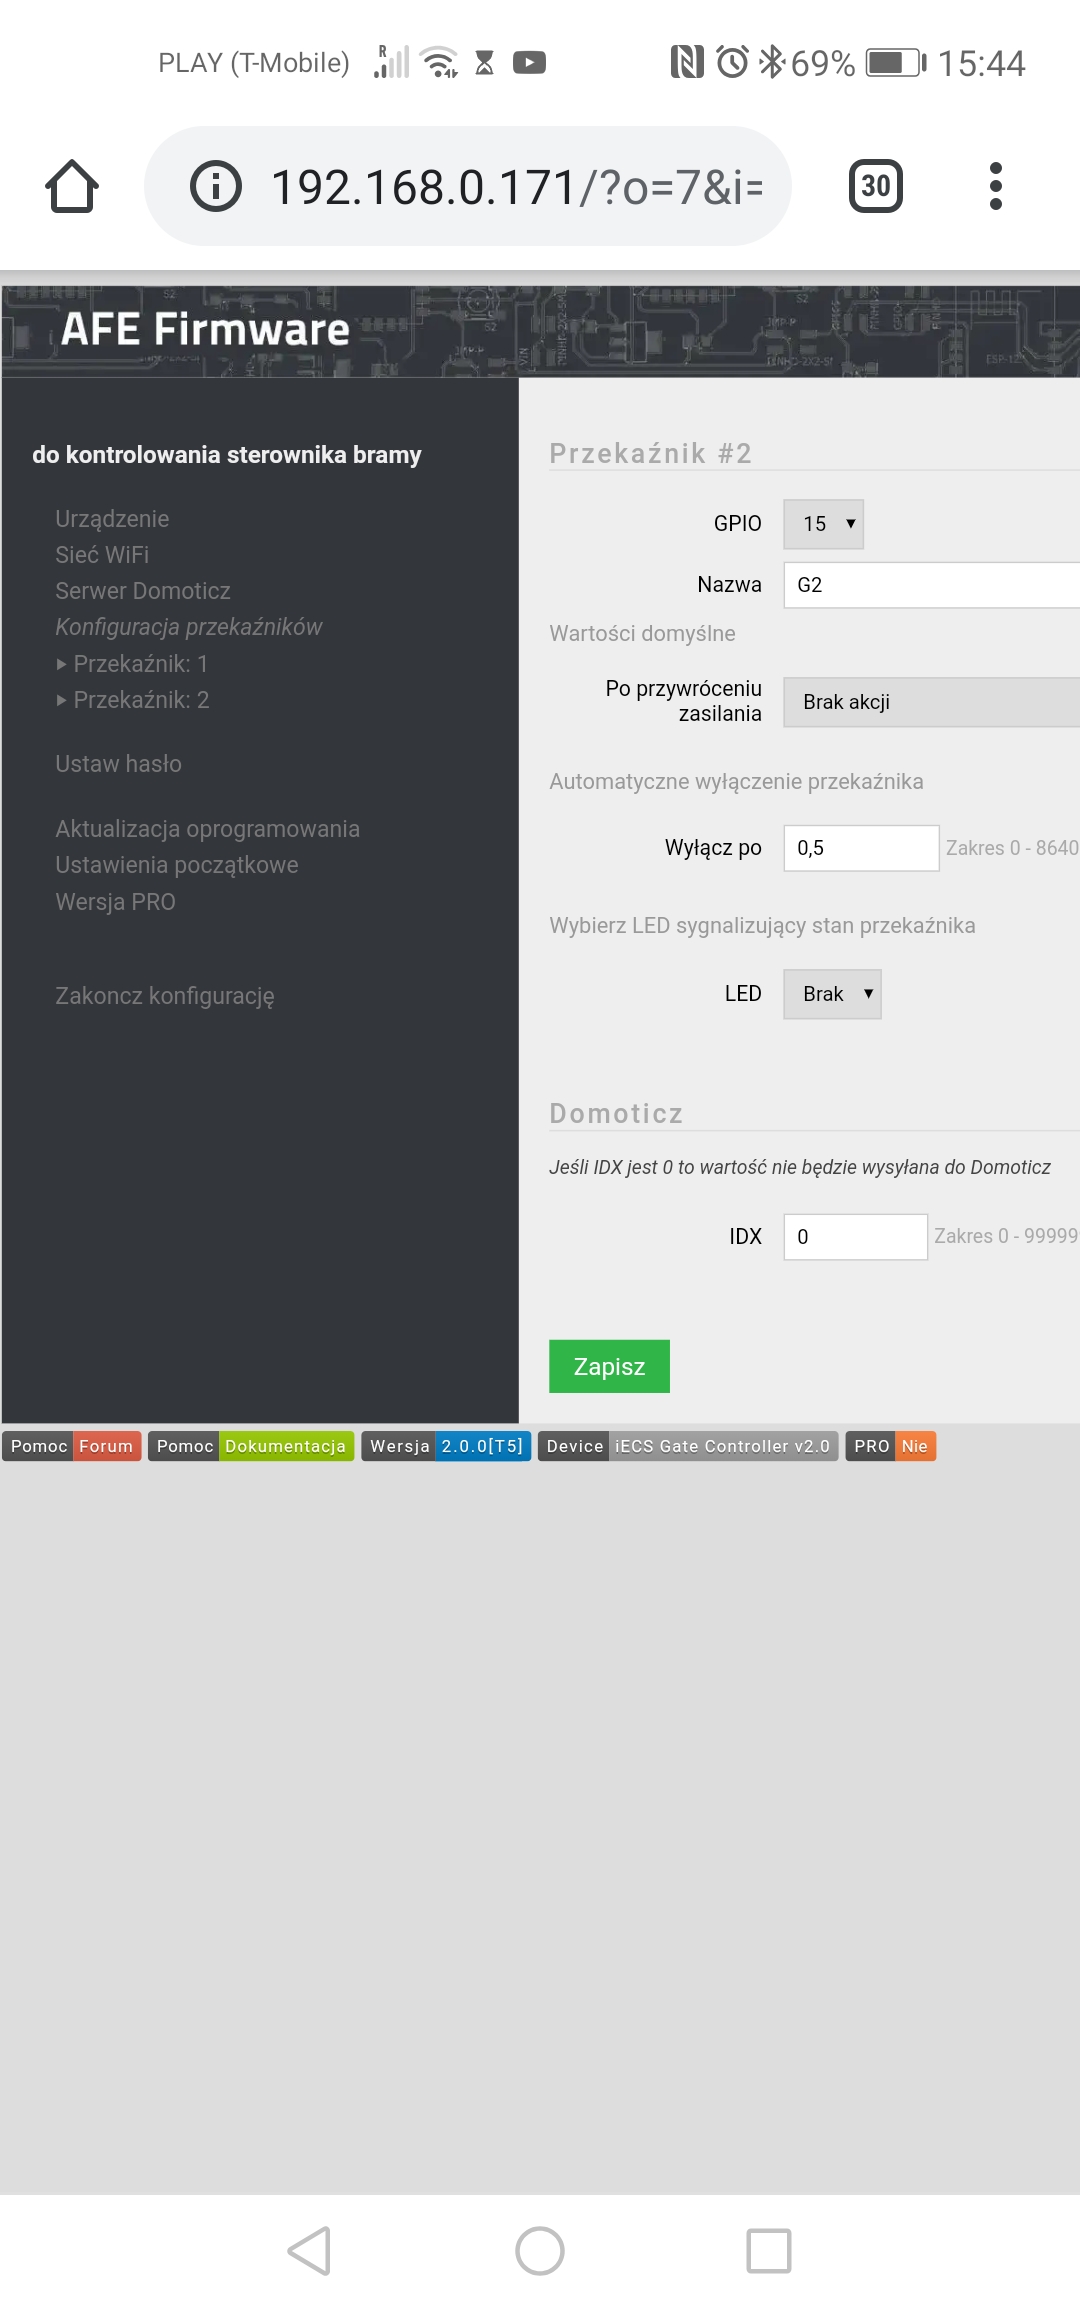This screenshot has height=2310, width=1080.
Task: Open the Urządzenie menu item
Action: click(112, 519)
